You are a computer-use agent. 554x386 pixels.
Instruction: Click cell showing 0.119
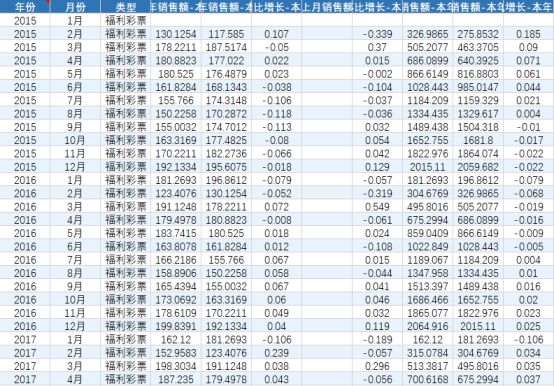(x=377, y=327)
